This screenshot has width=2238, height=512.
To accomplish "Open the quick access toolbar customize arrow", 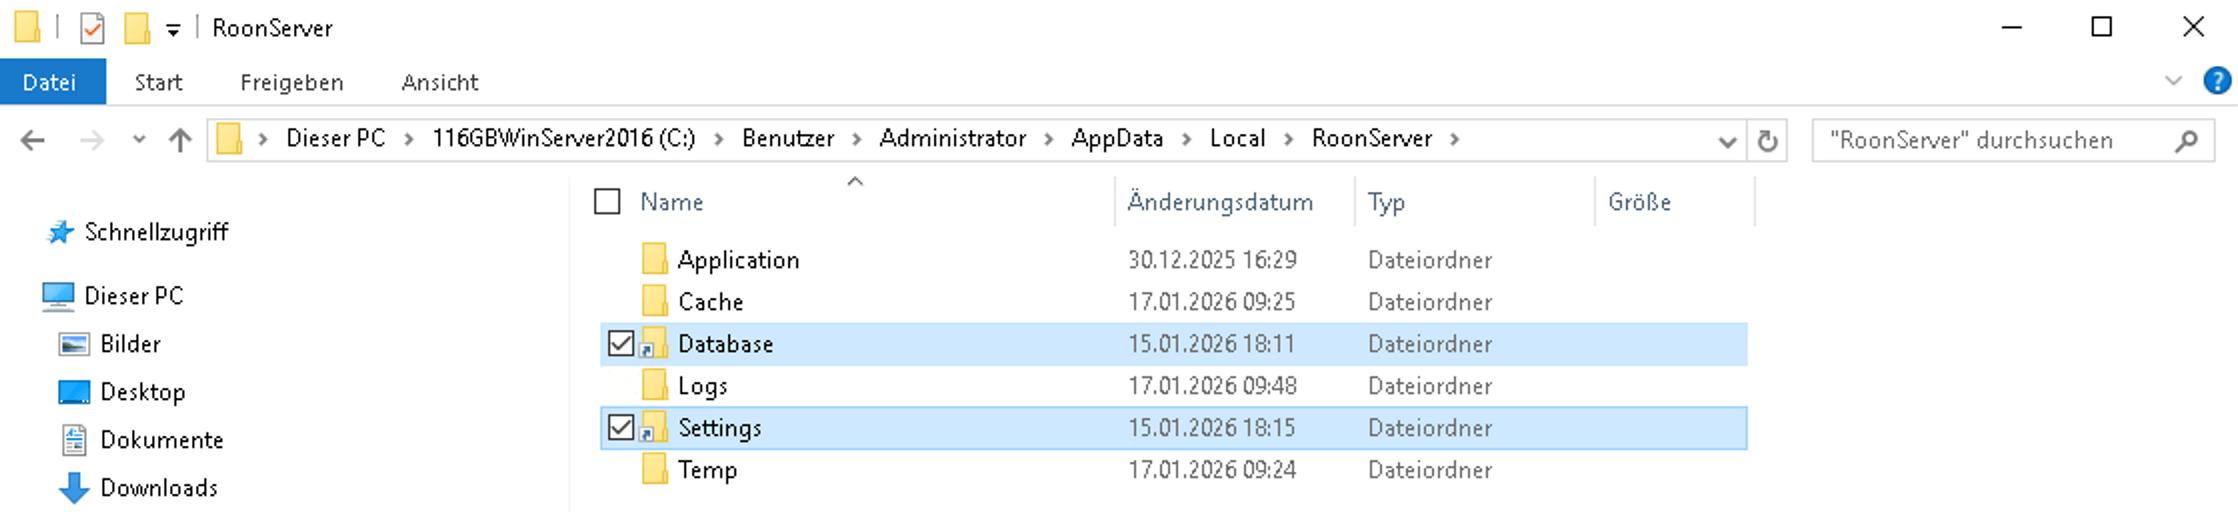I will pyautogui.click(x=173, y=30).
